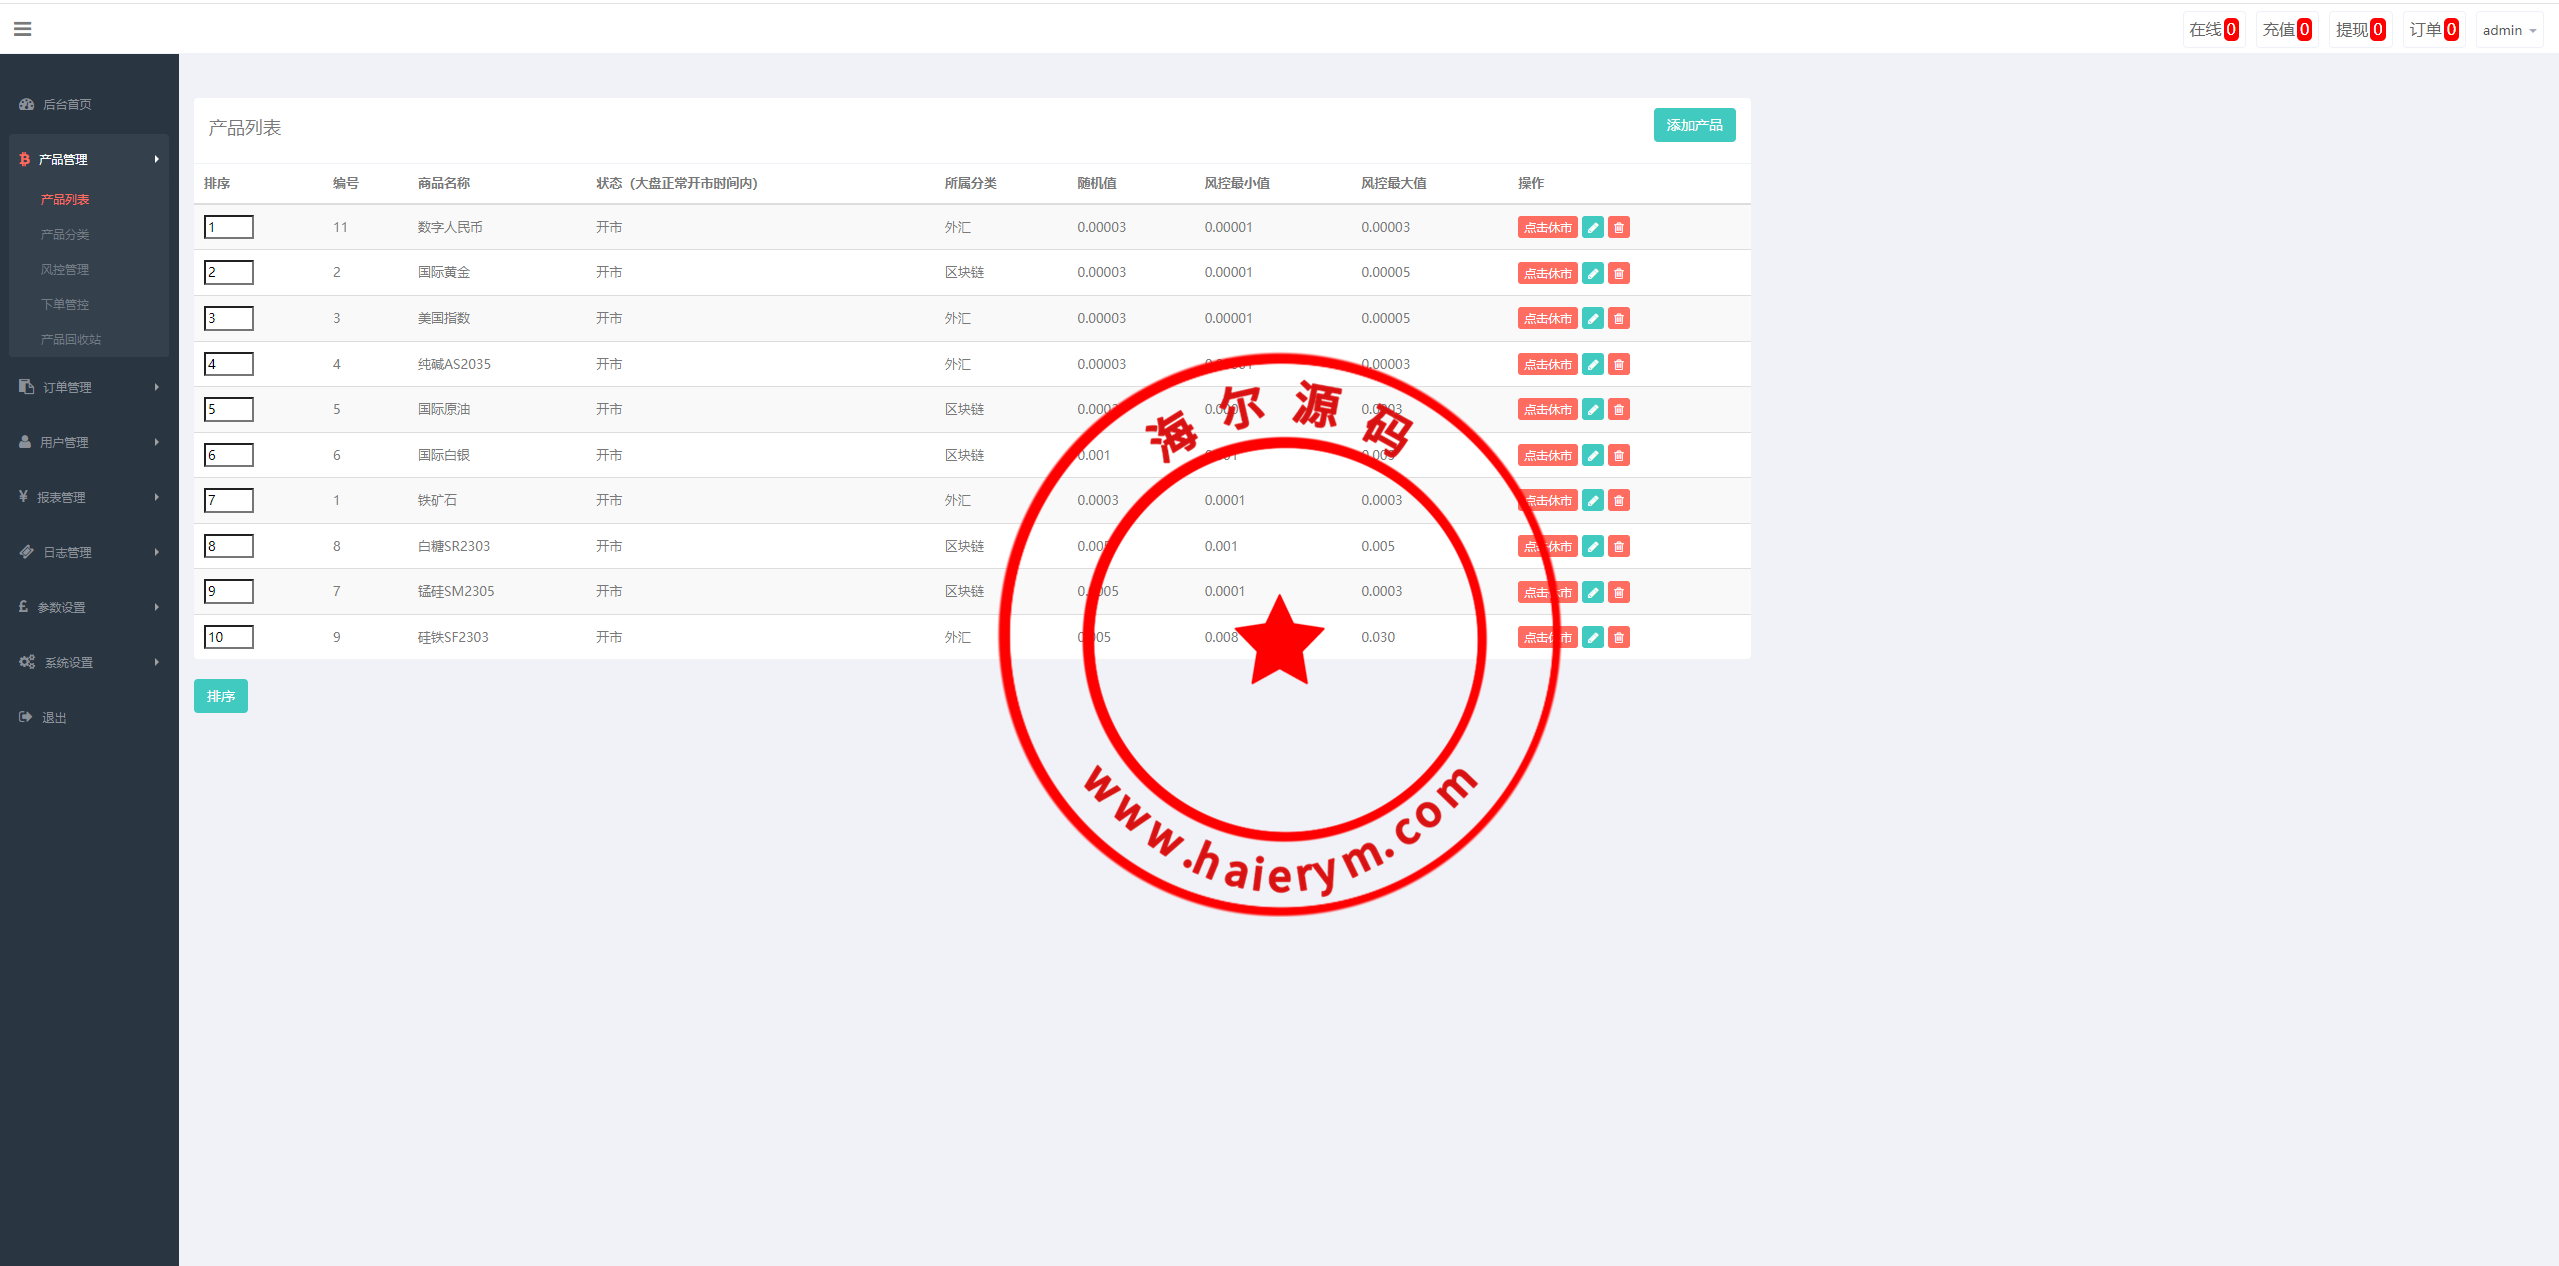Delete the 纯碱AS2035 product
This screenshot has width=2559, height=1266.
click(x=1619, y=365)
